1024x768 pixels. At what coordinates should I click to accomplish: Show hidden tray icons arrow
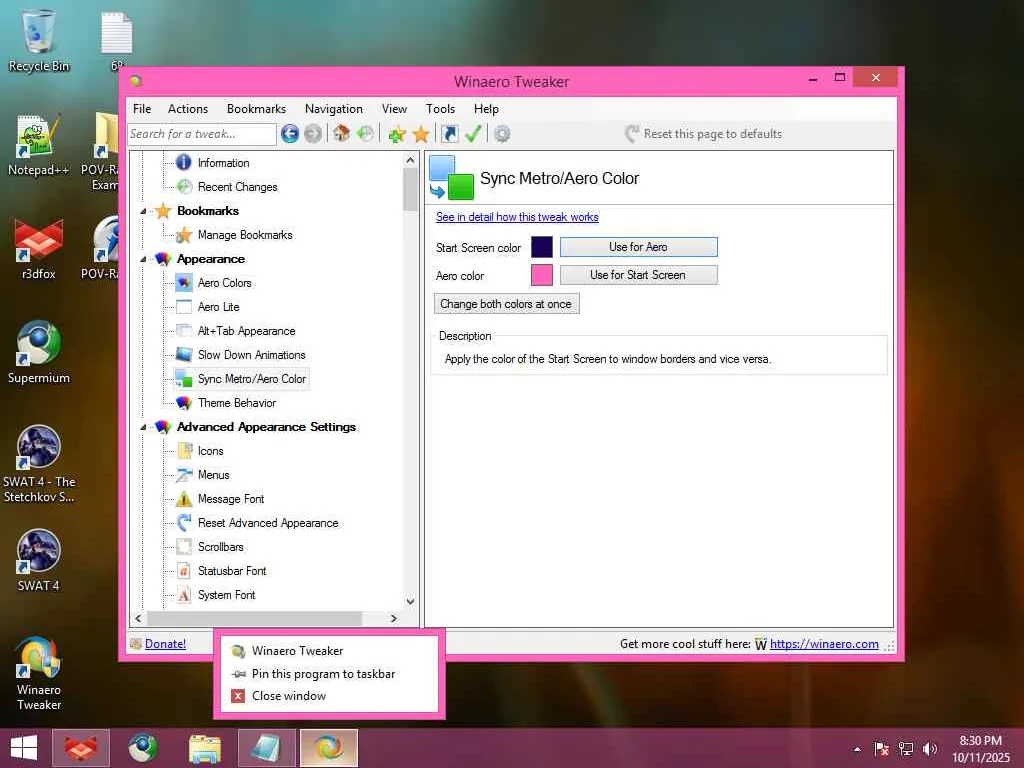(x=857, y=749)
